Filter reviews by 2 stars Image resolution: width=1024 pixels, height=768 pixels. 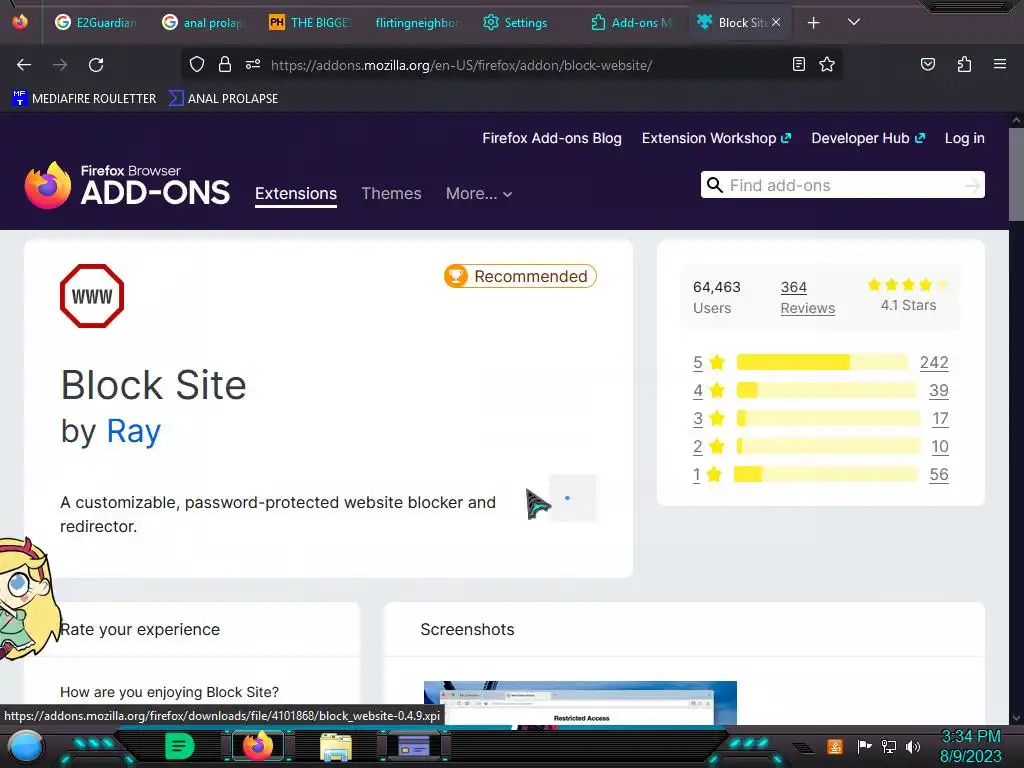coord(709,447)
